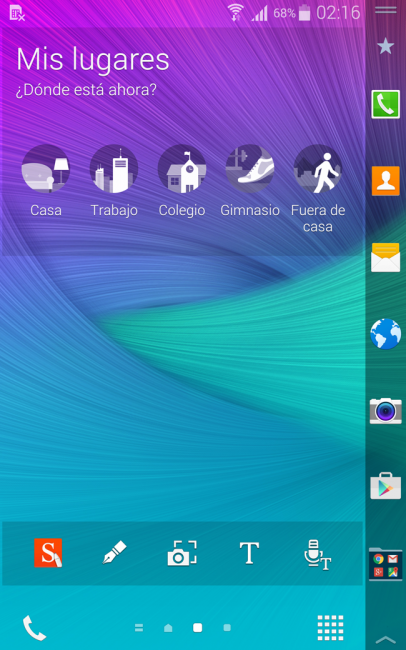Launch the Internet globe browser
This screenshot has width=406, height=650.
click(x=385, y=334)
